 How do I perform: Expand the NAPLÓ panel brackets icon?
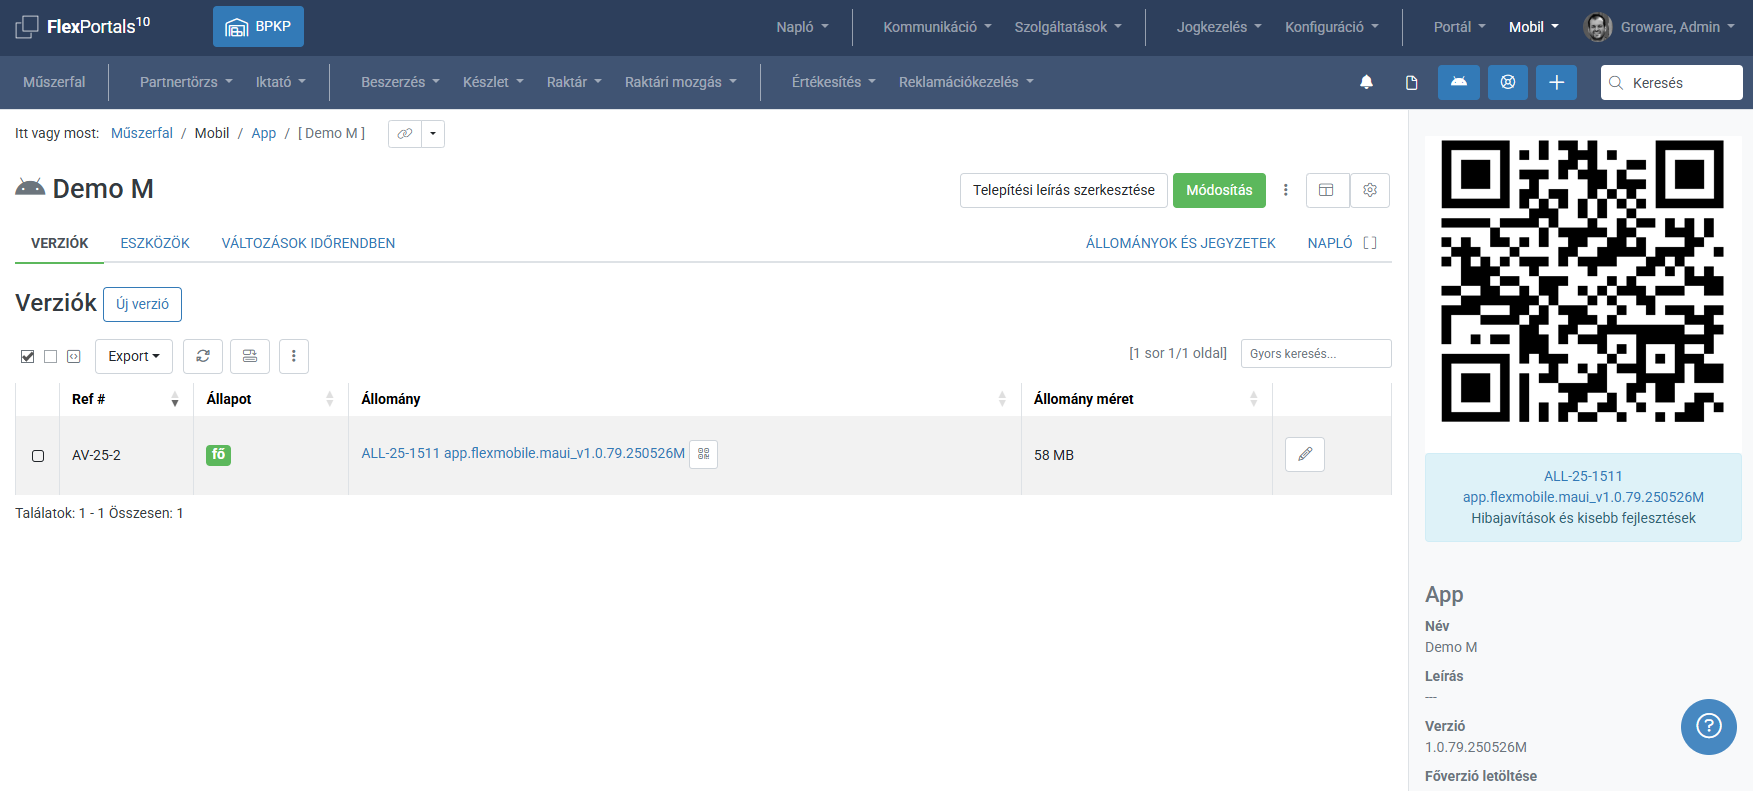[1370, 243]
